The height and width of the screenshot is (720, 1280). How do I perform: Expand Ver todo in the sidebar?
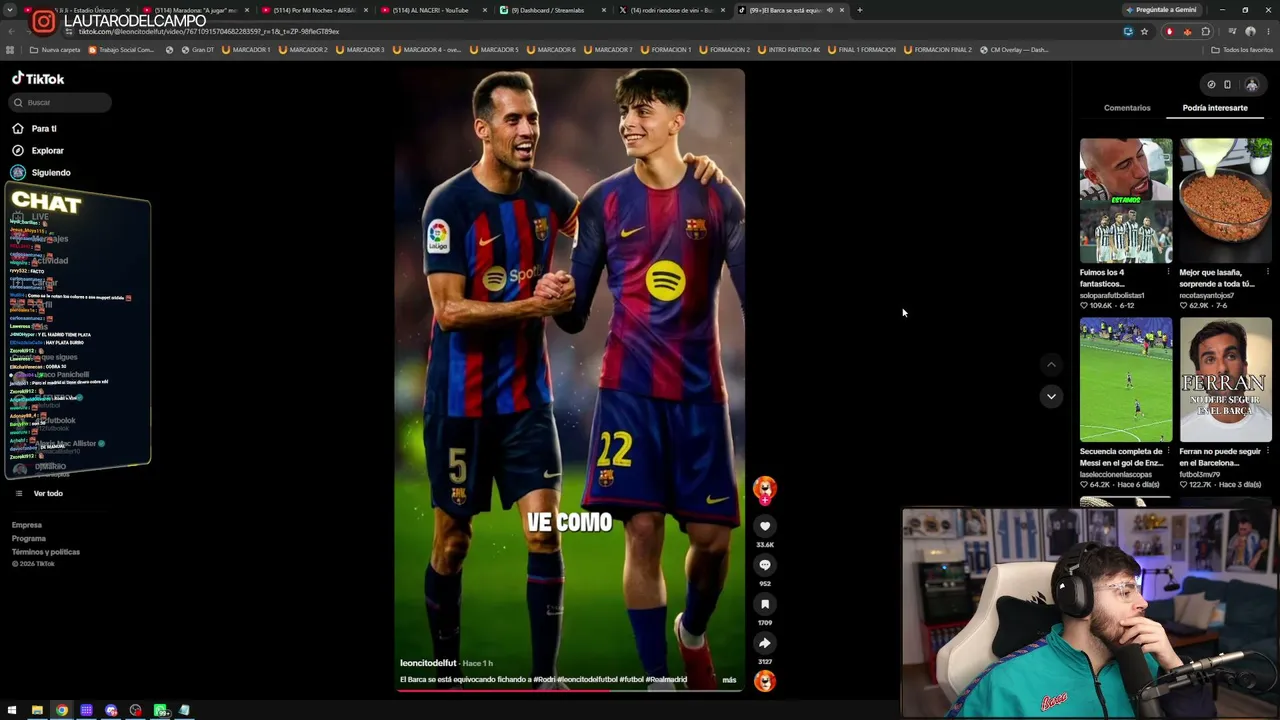(48, 493)
